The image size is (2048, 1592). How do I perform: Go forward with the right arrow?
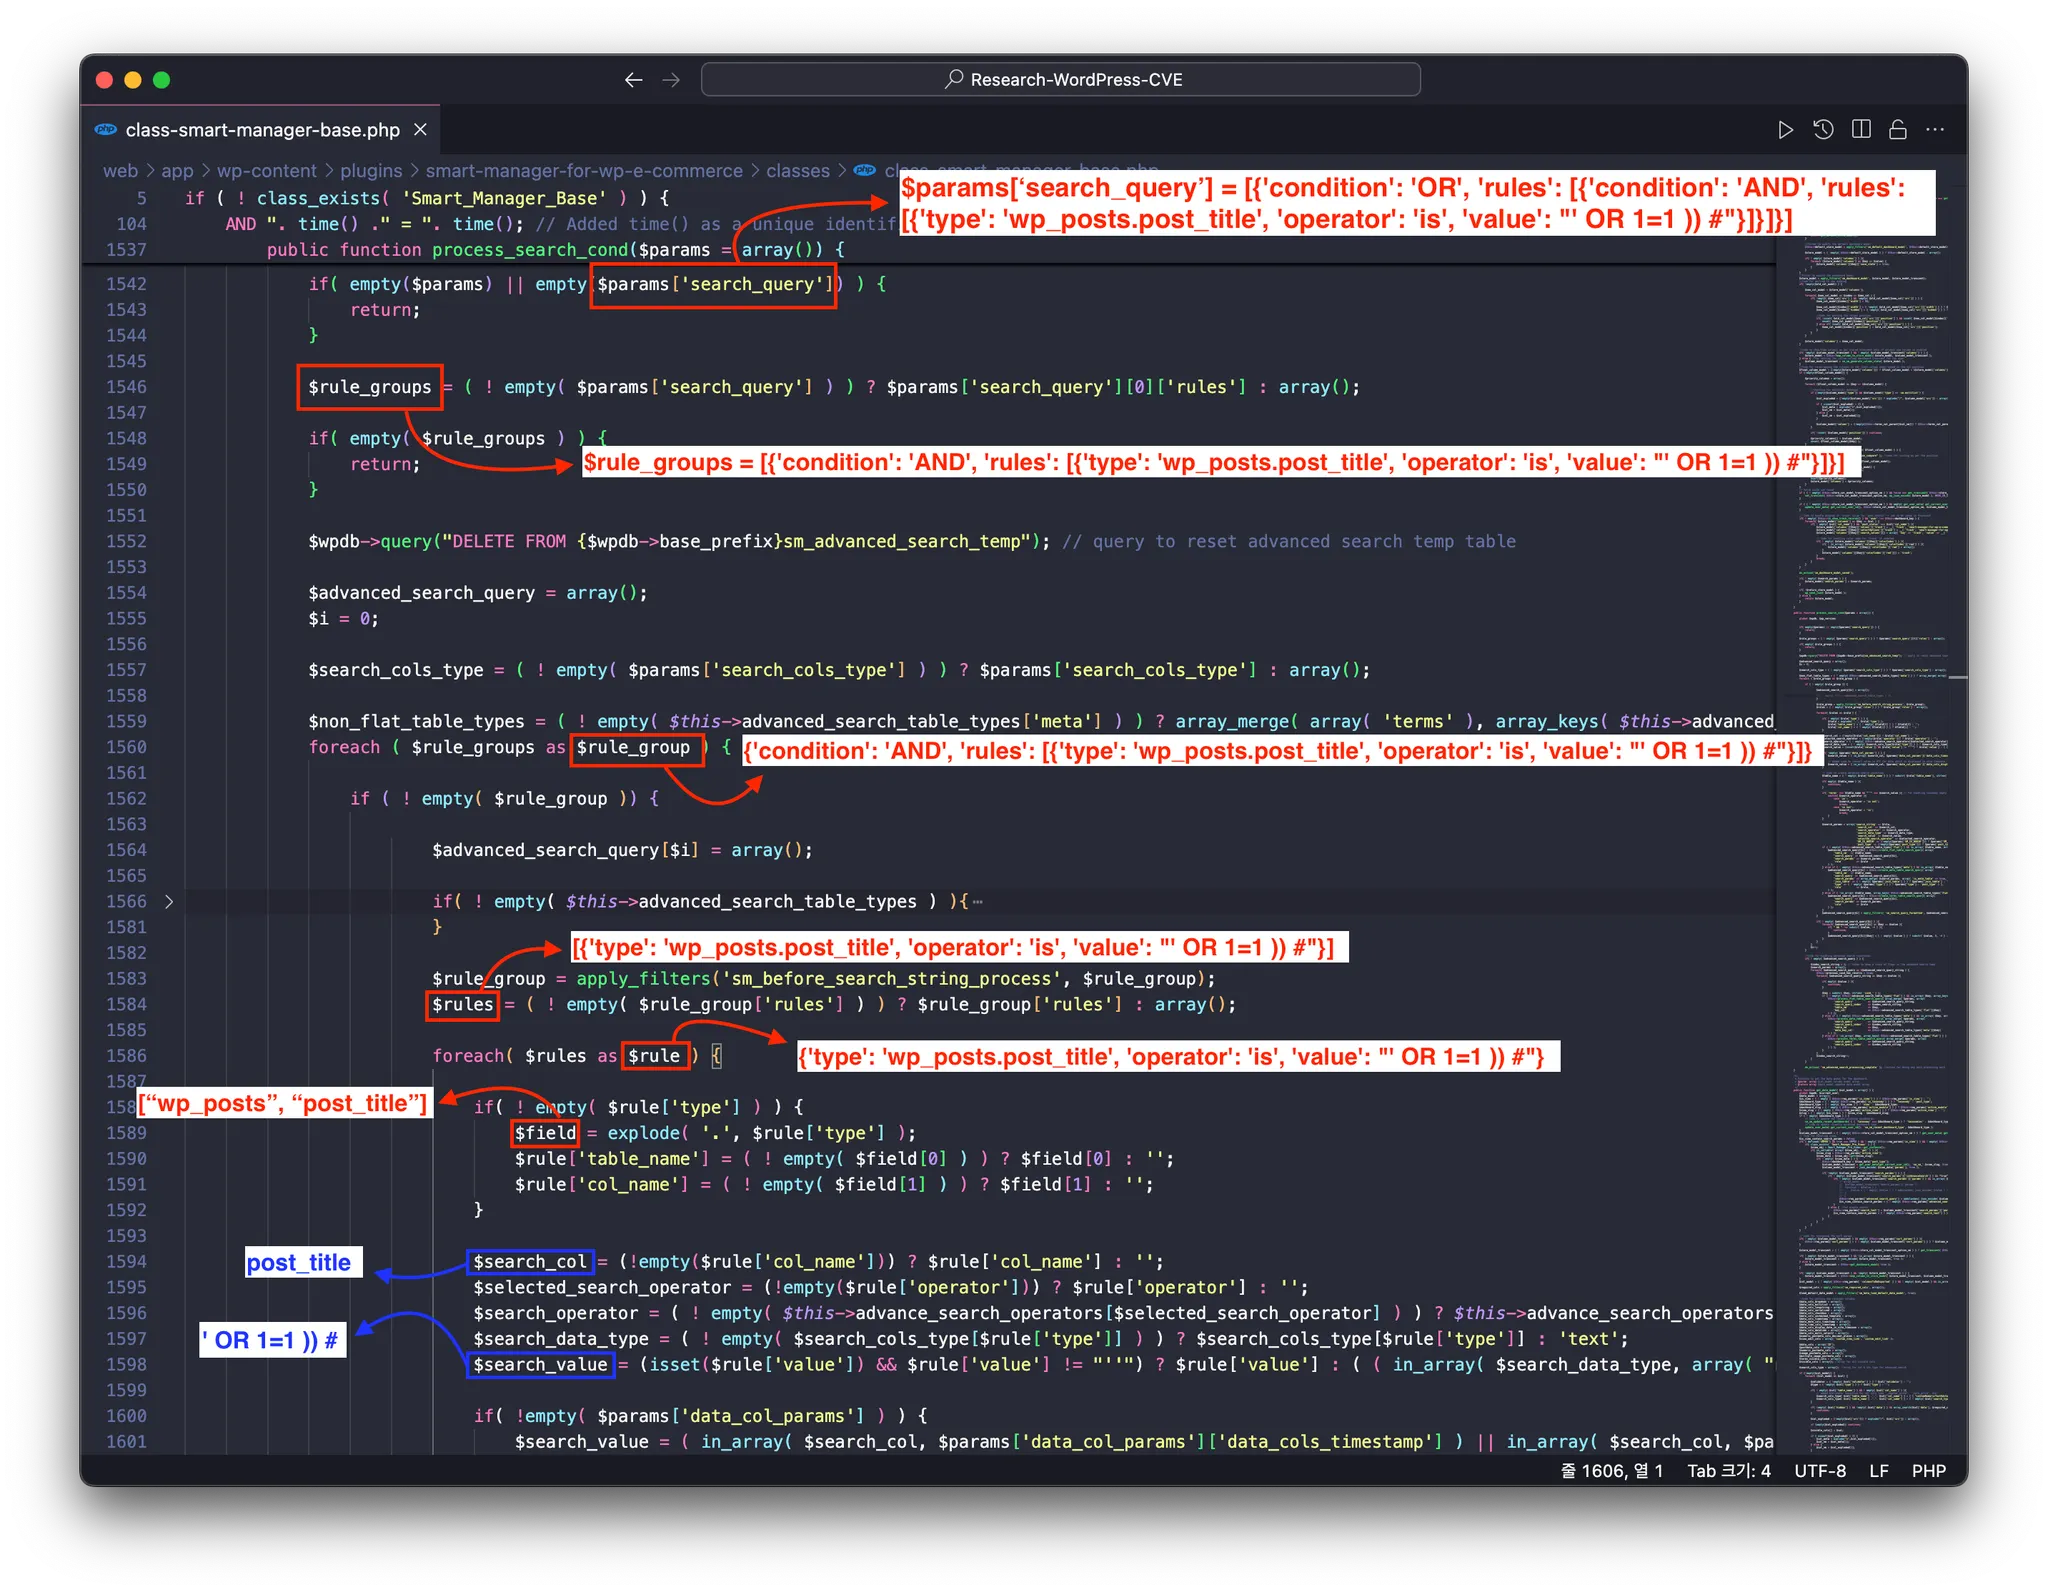click(671, 80)
